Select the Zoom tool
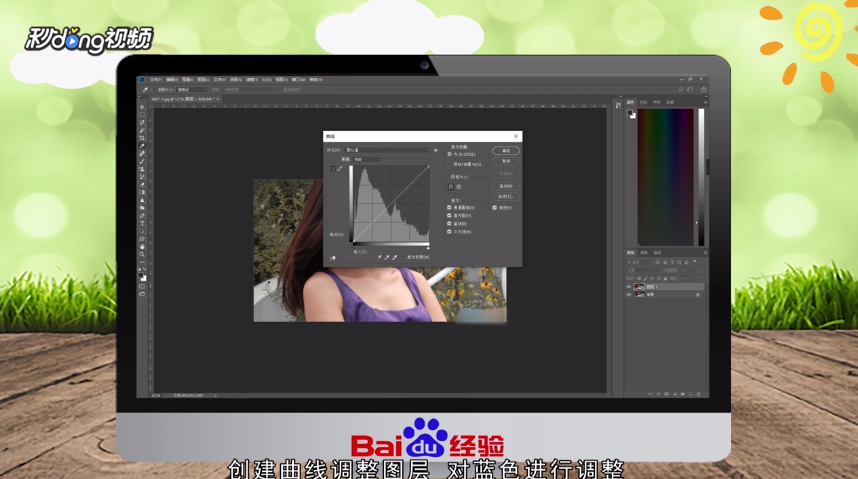This screenshot has width=858, height=479. coord(142,255)
